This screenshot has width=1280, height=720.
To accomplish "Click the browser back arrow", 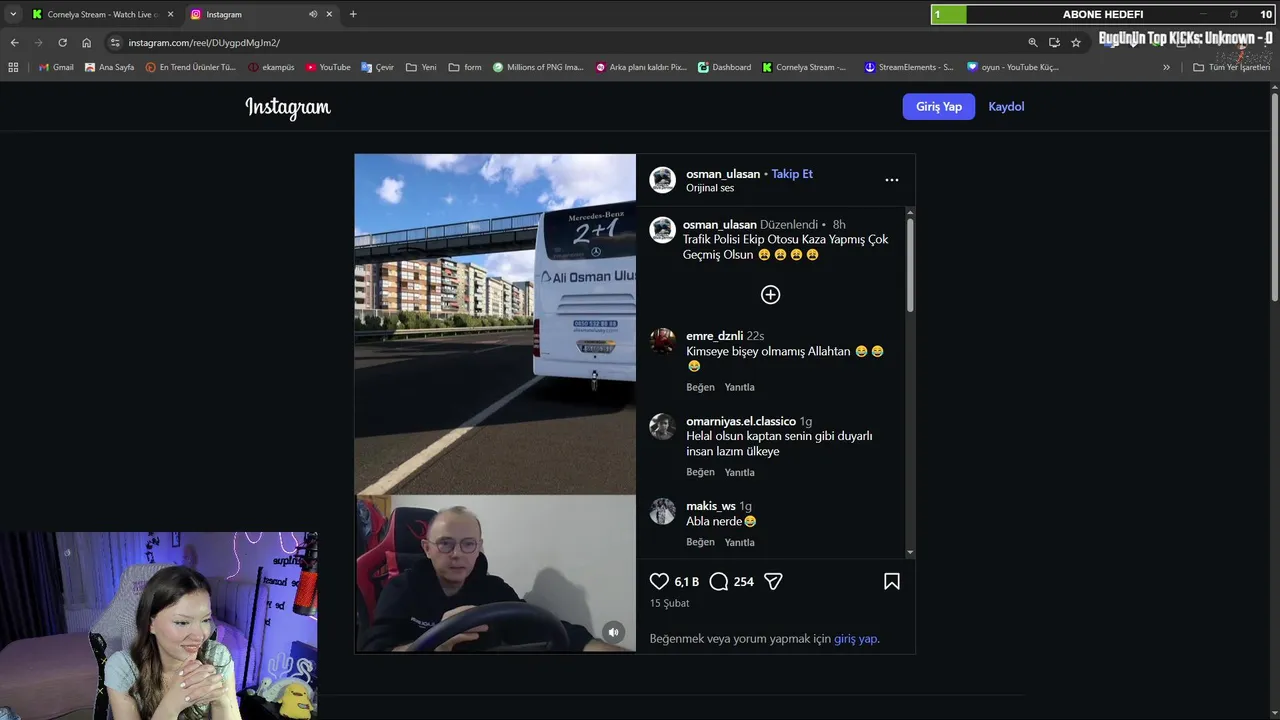I will click(14, 43).
